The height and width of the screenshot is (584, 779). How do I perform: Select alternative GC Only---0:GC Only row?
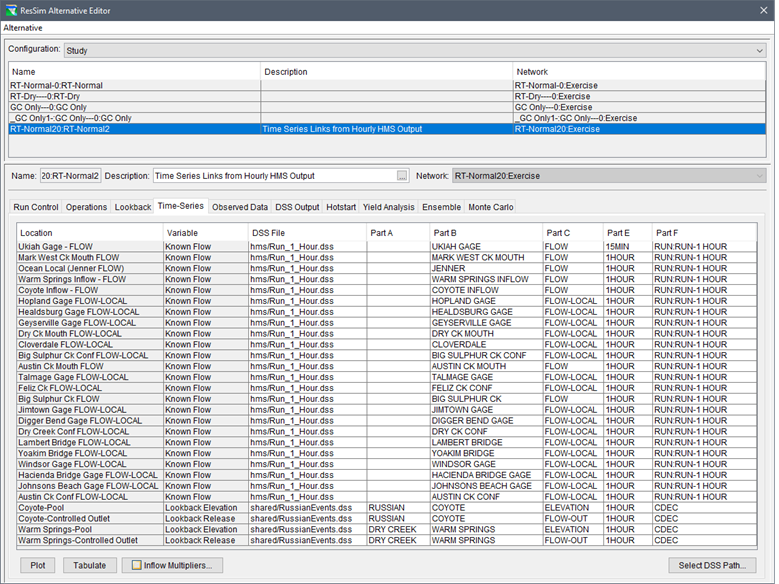(x=387, y=107)
